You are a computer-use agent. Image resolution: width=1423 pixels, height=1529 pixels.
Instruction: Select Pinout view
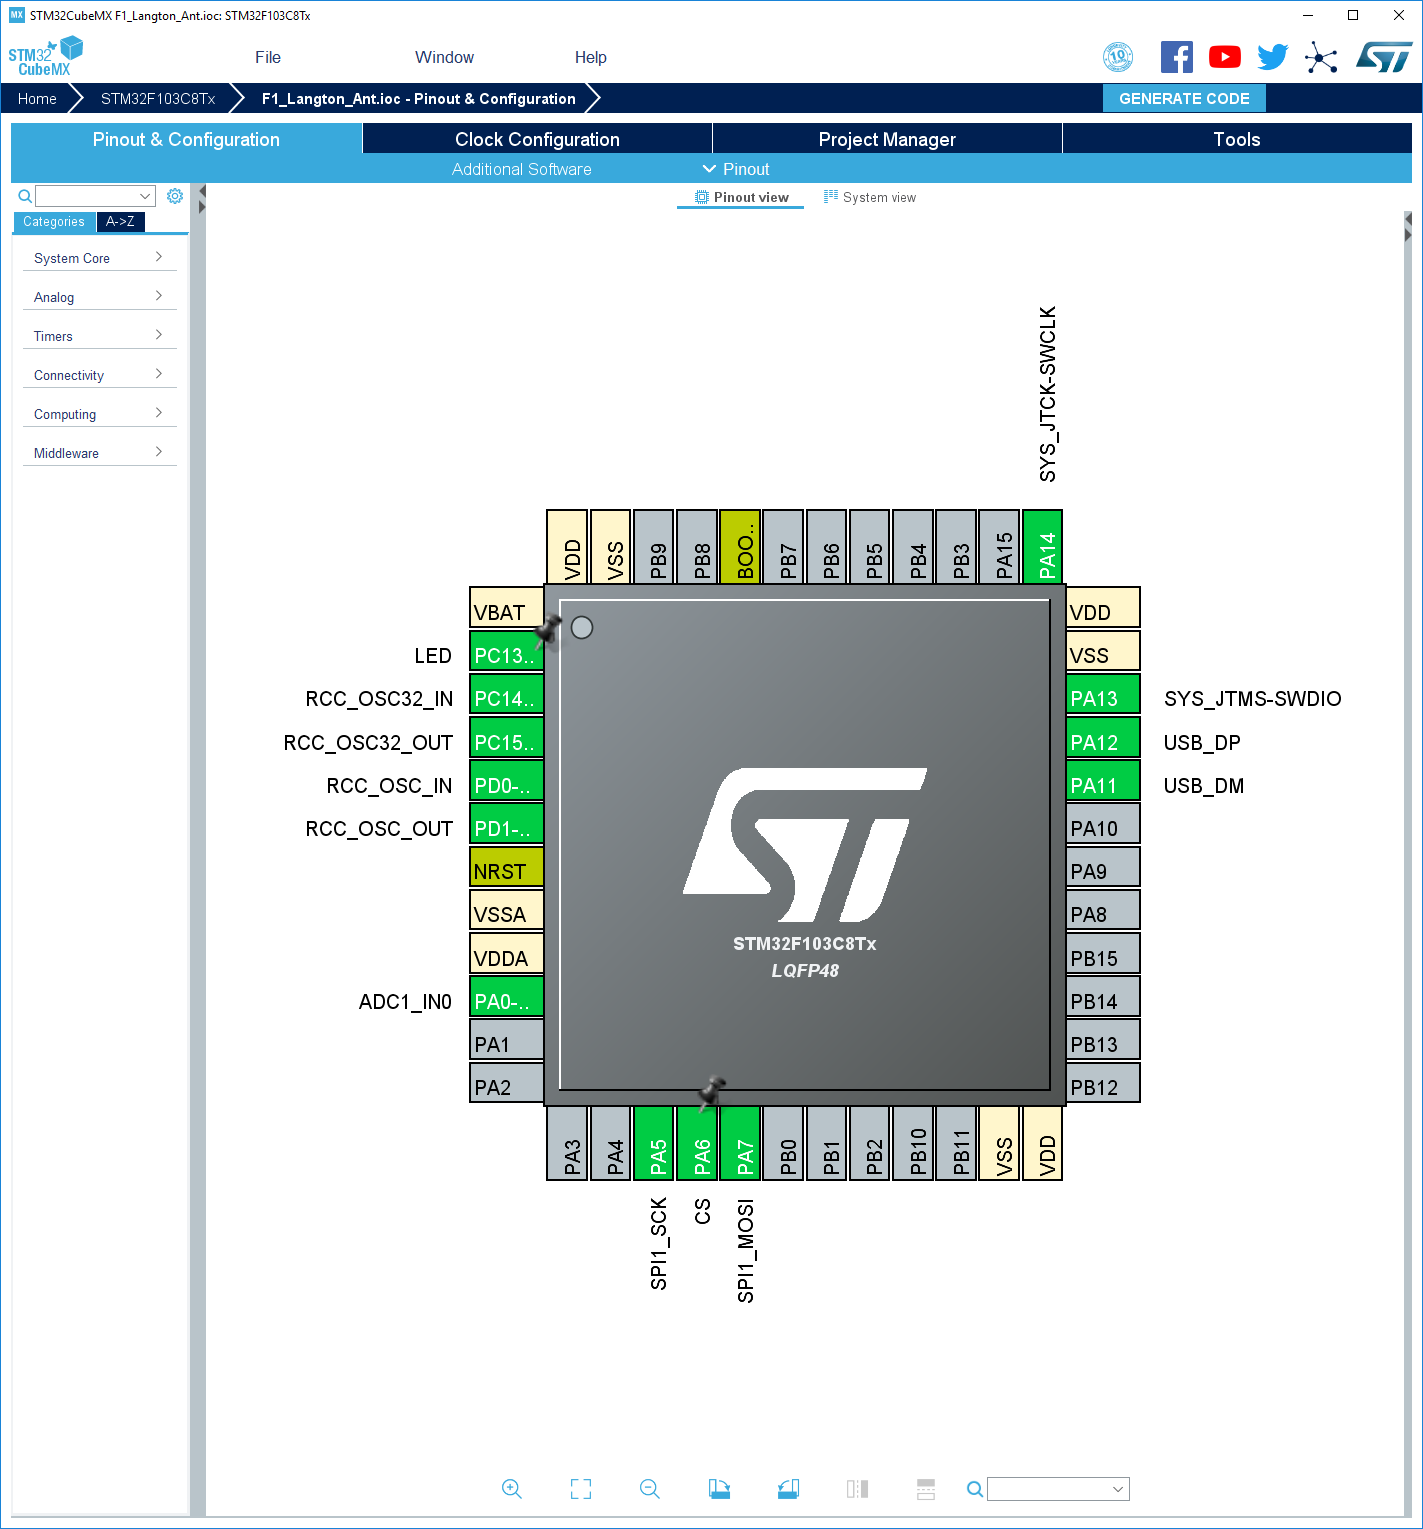point(741,197)
